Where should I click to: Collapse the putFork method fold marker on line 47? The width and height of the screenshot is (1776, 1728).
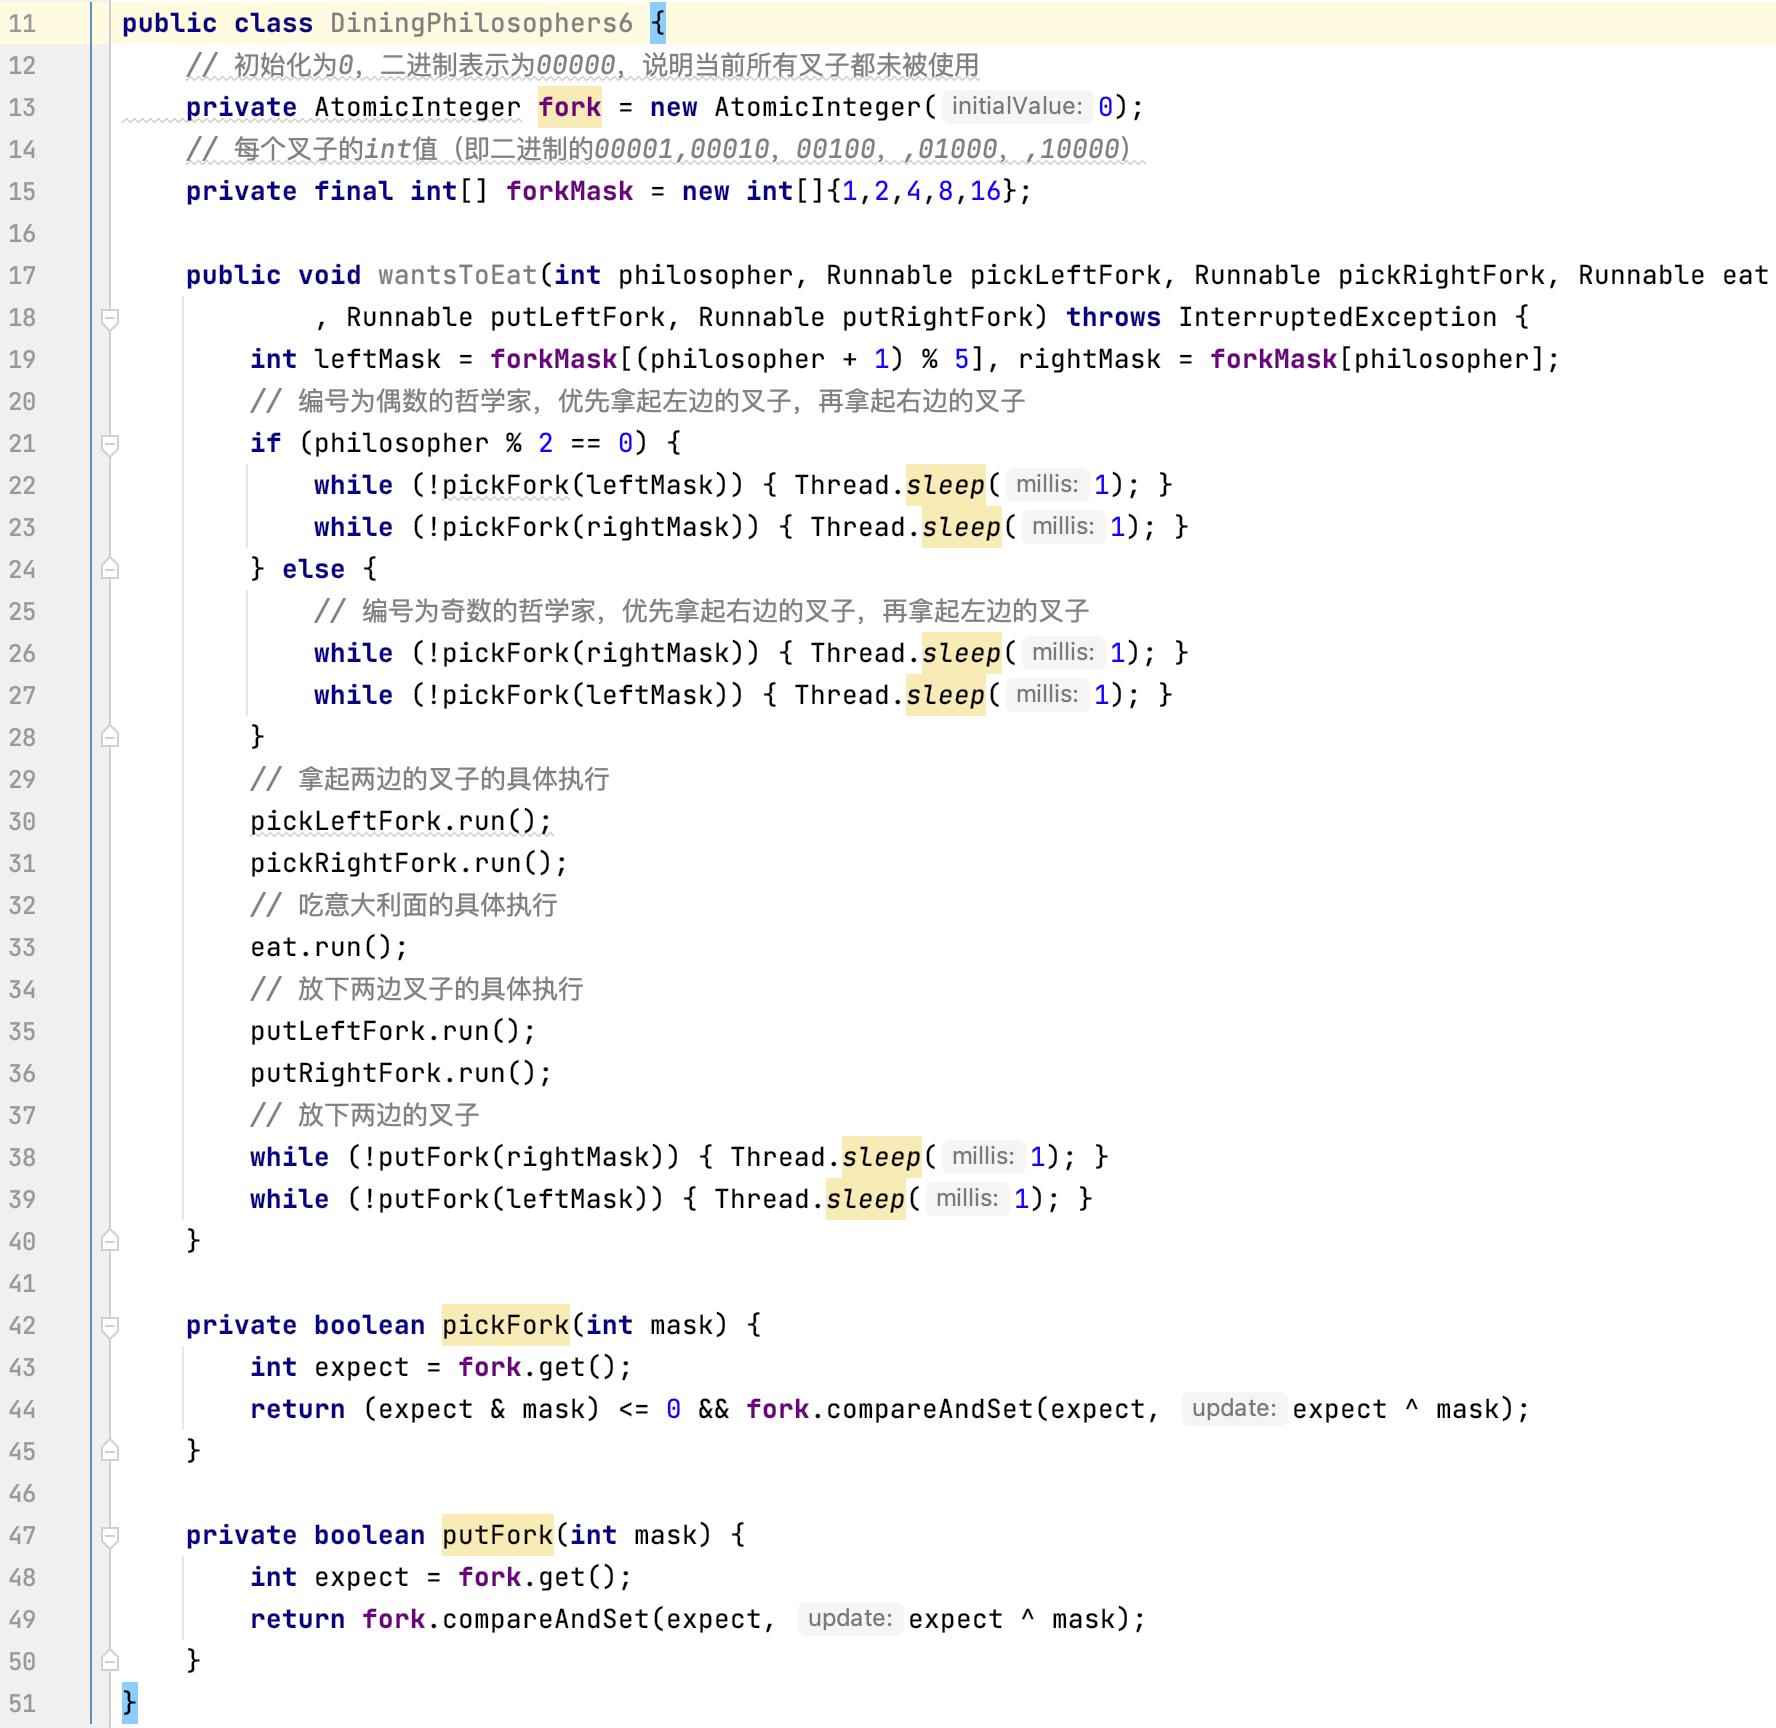pos(110,1536)
